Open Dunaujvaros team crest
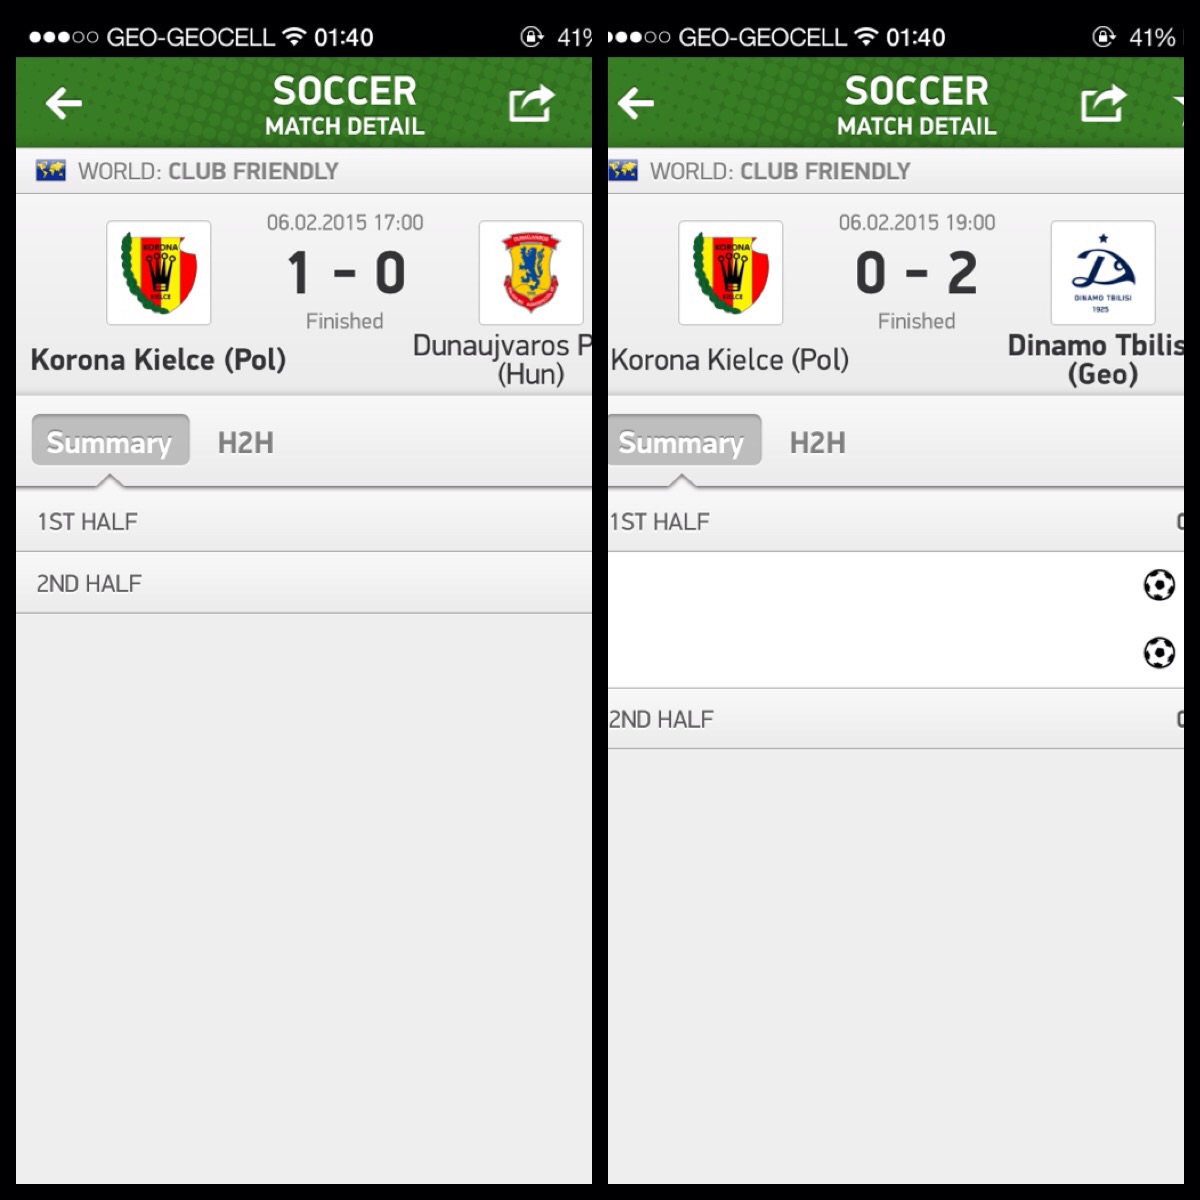This screenshot has height=1200, width=1200. coord(531,273)
